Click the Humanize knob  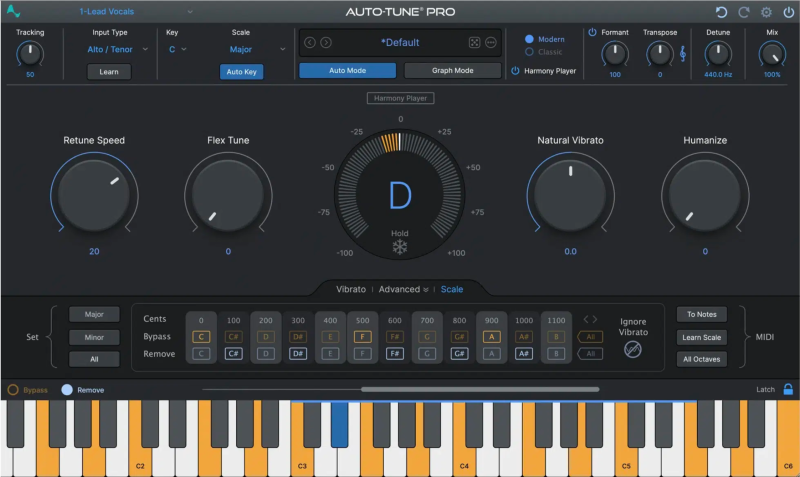705,195
